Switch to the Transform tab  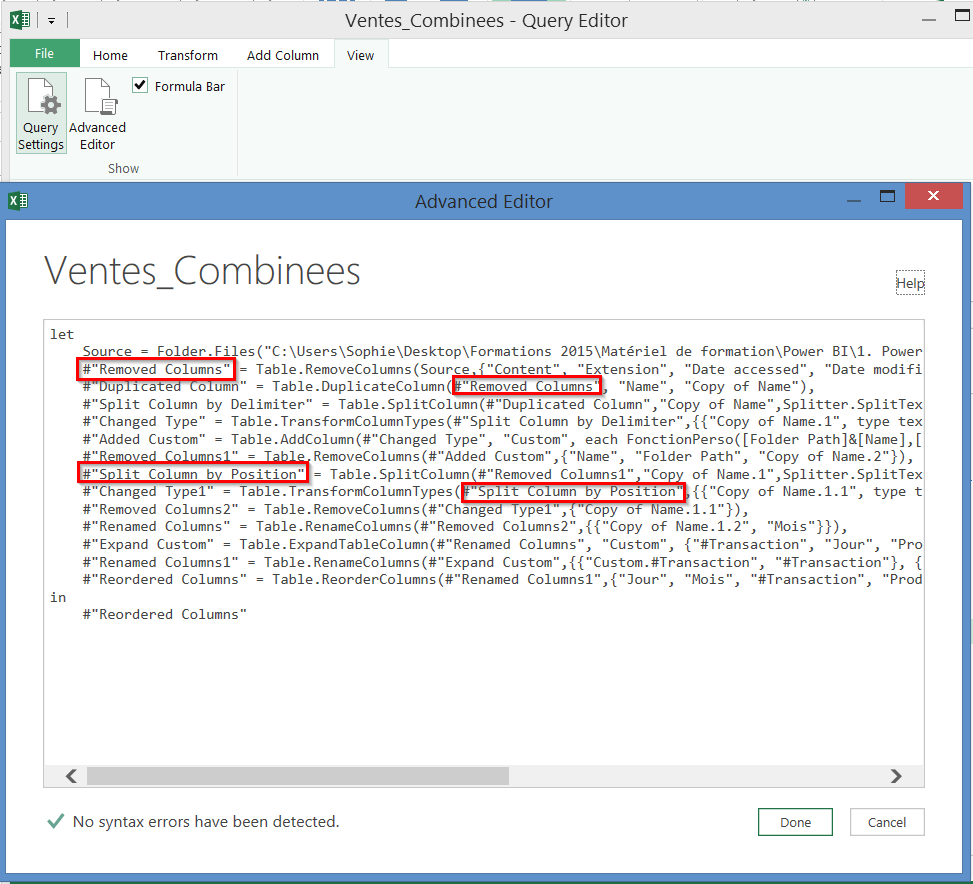click(x=187, y=55)
